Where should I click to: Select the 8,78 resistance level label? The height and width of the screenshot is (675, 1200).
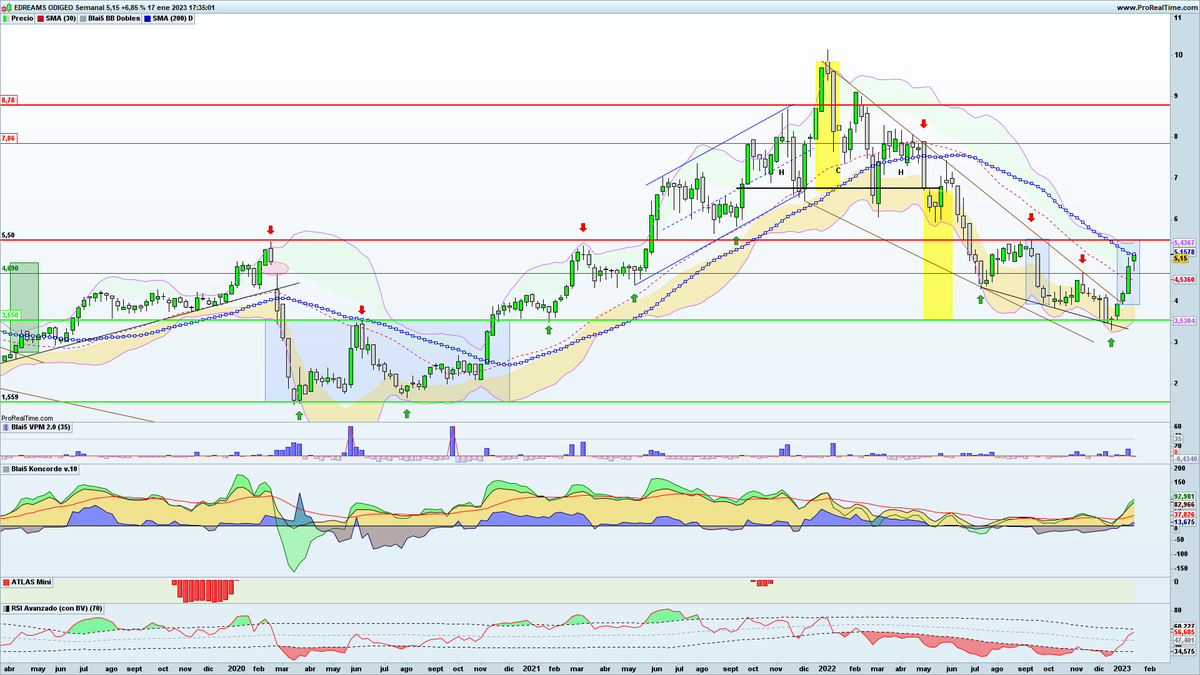tap(9, 100)
